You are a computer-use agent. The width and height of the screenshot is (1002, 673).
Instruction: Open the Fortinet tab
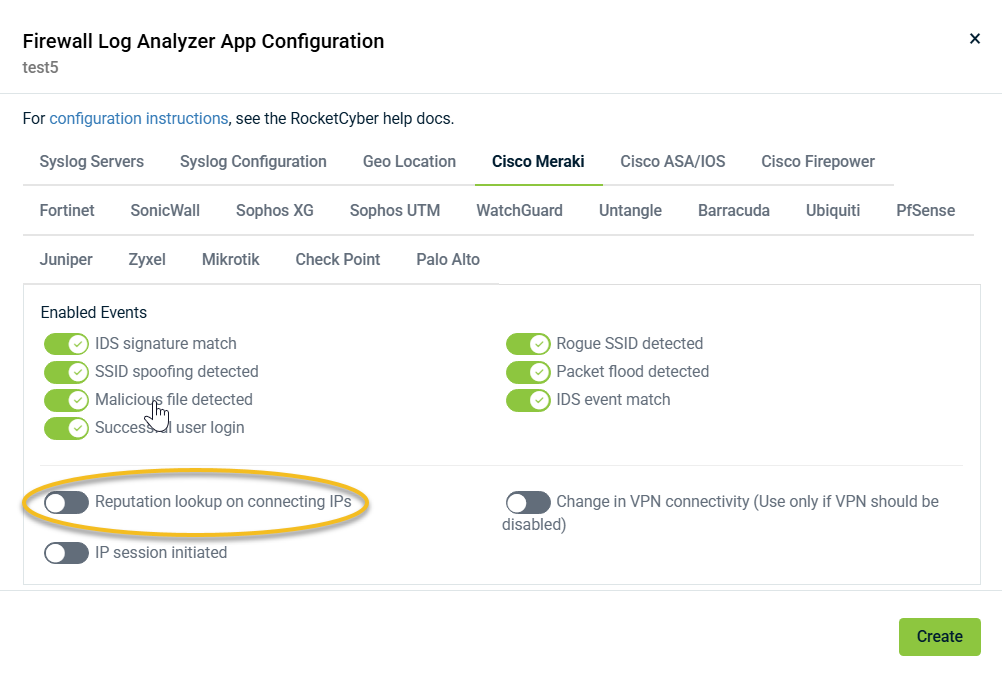click(67, 211)
